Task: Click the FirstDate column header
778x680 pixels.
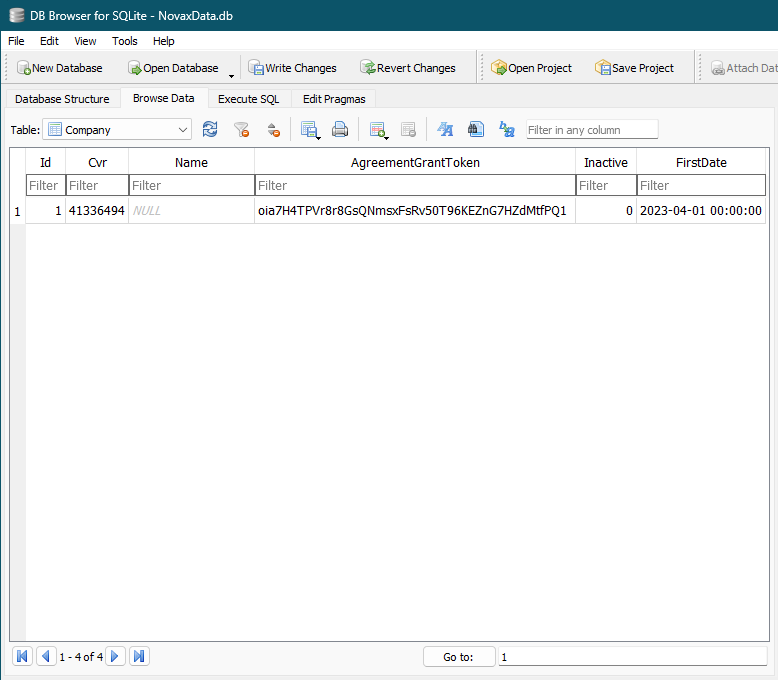Action: (701, 162)
